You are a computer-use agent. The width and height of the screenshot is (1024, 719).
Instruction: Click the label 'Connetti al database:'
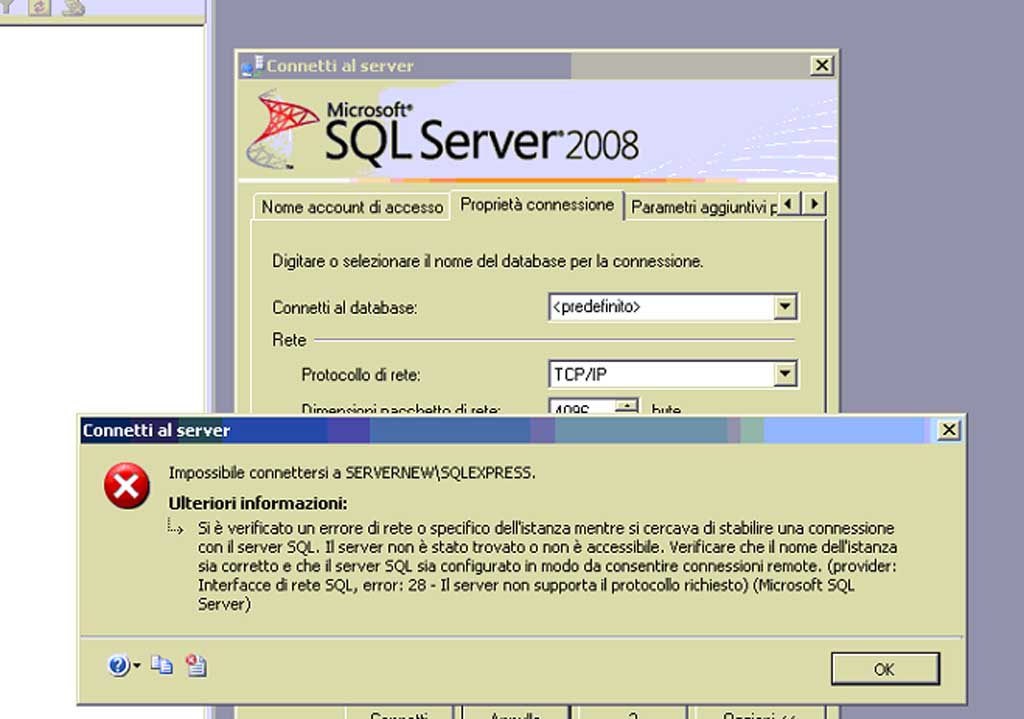coord(345,308)
